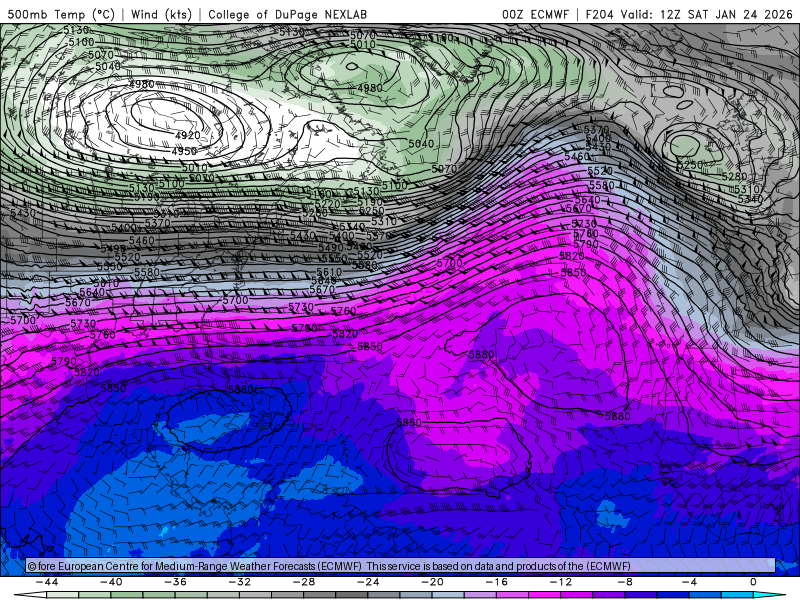This screenshot has height=600, width=800.
Task: Select the 5220 contour label
Action: coord(328,204)
